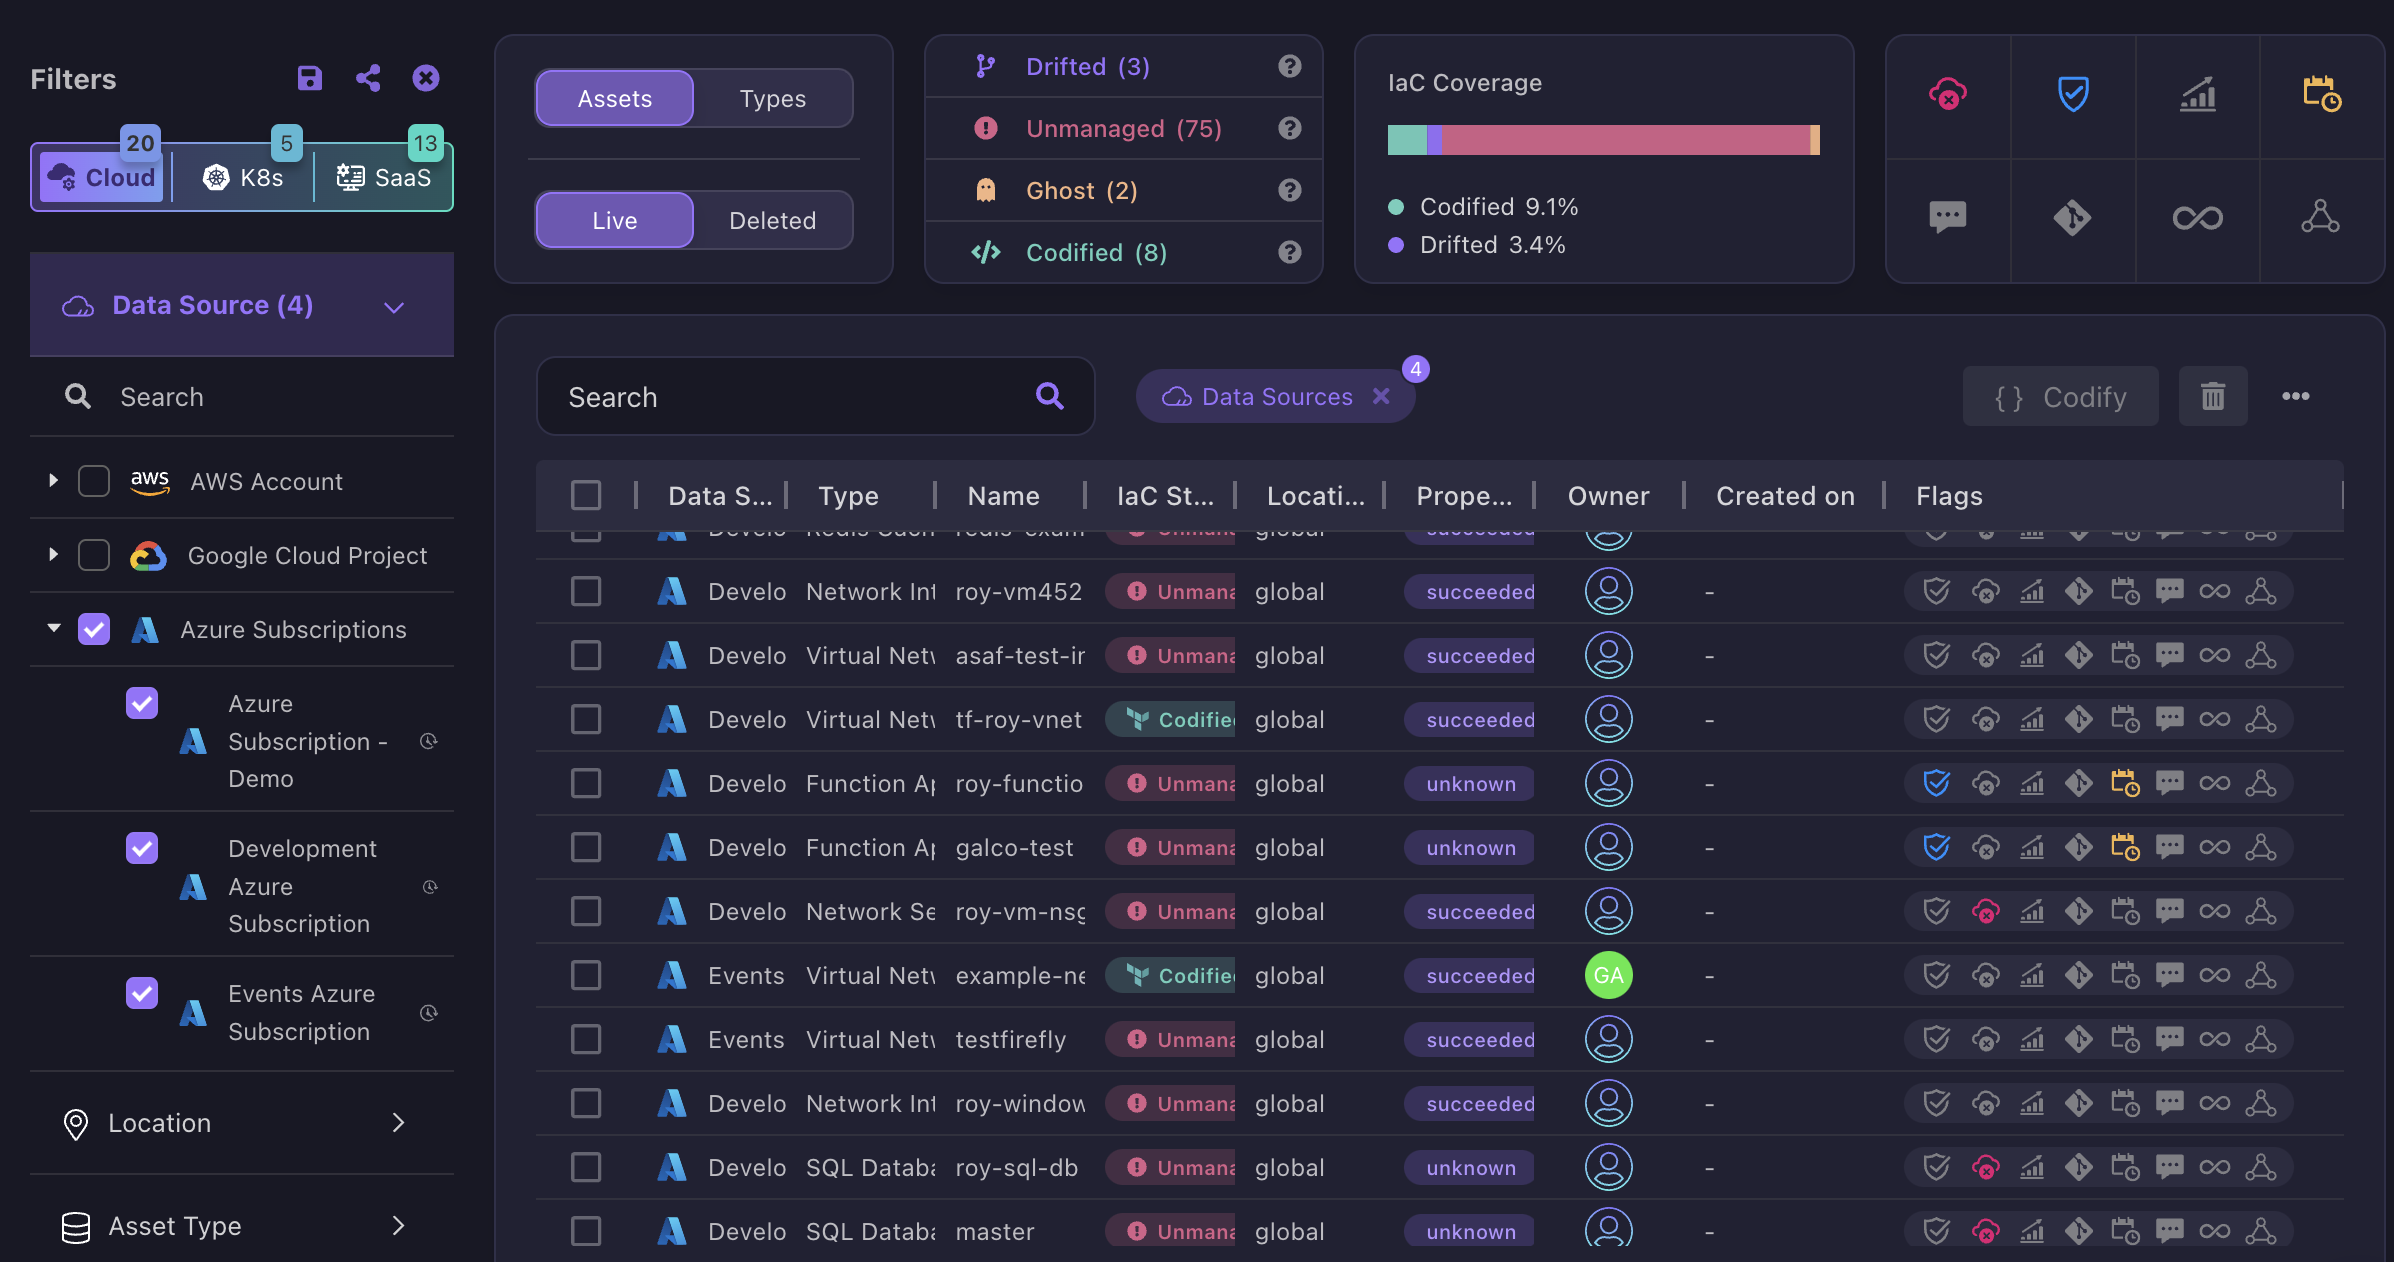Click the Unmanaged (75) filter row
This screenshot has height=1262, width=2394.
[1122, 128]
